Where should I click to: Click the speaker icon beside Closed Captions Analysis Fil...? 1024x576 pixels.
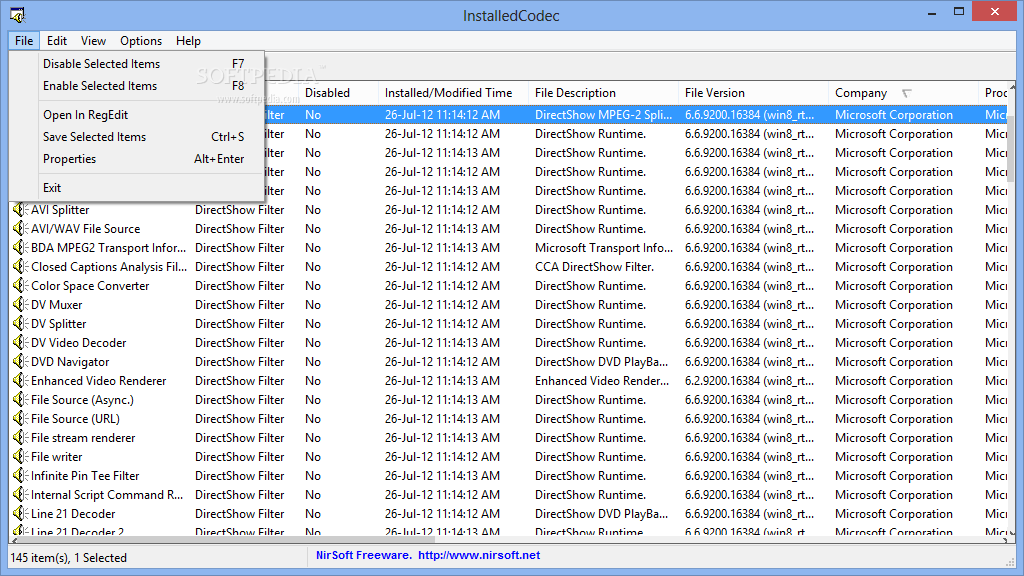point(20,266)
